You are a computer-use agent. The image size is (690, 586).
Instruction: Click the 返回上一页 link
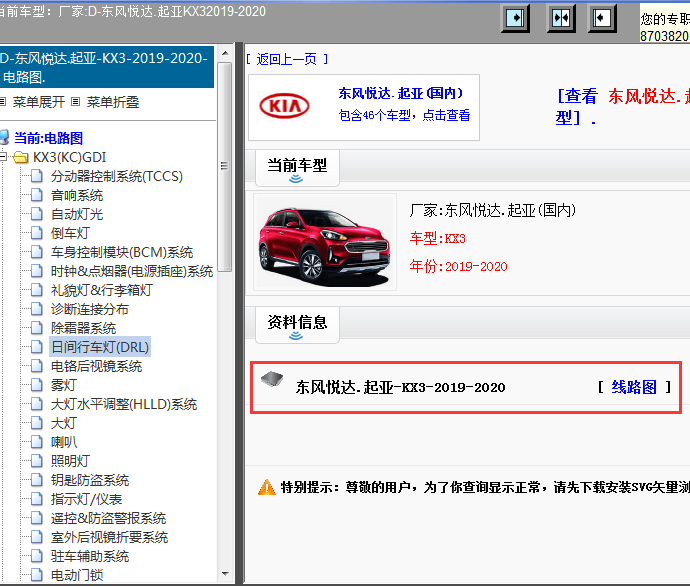click(286, 59)
